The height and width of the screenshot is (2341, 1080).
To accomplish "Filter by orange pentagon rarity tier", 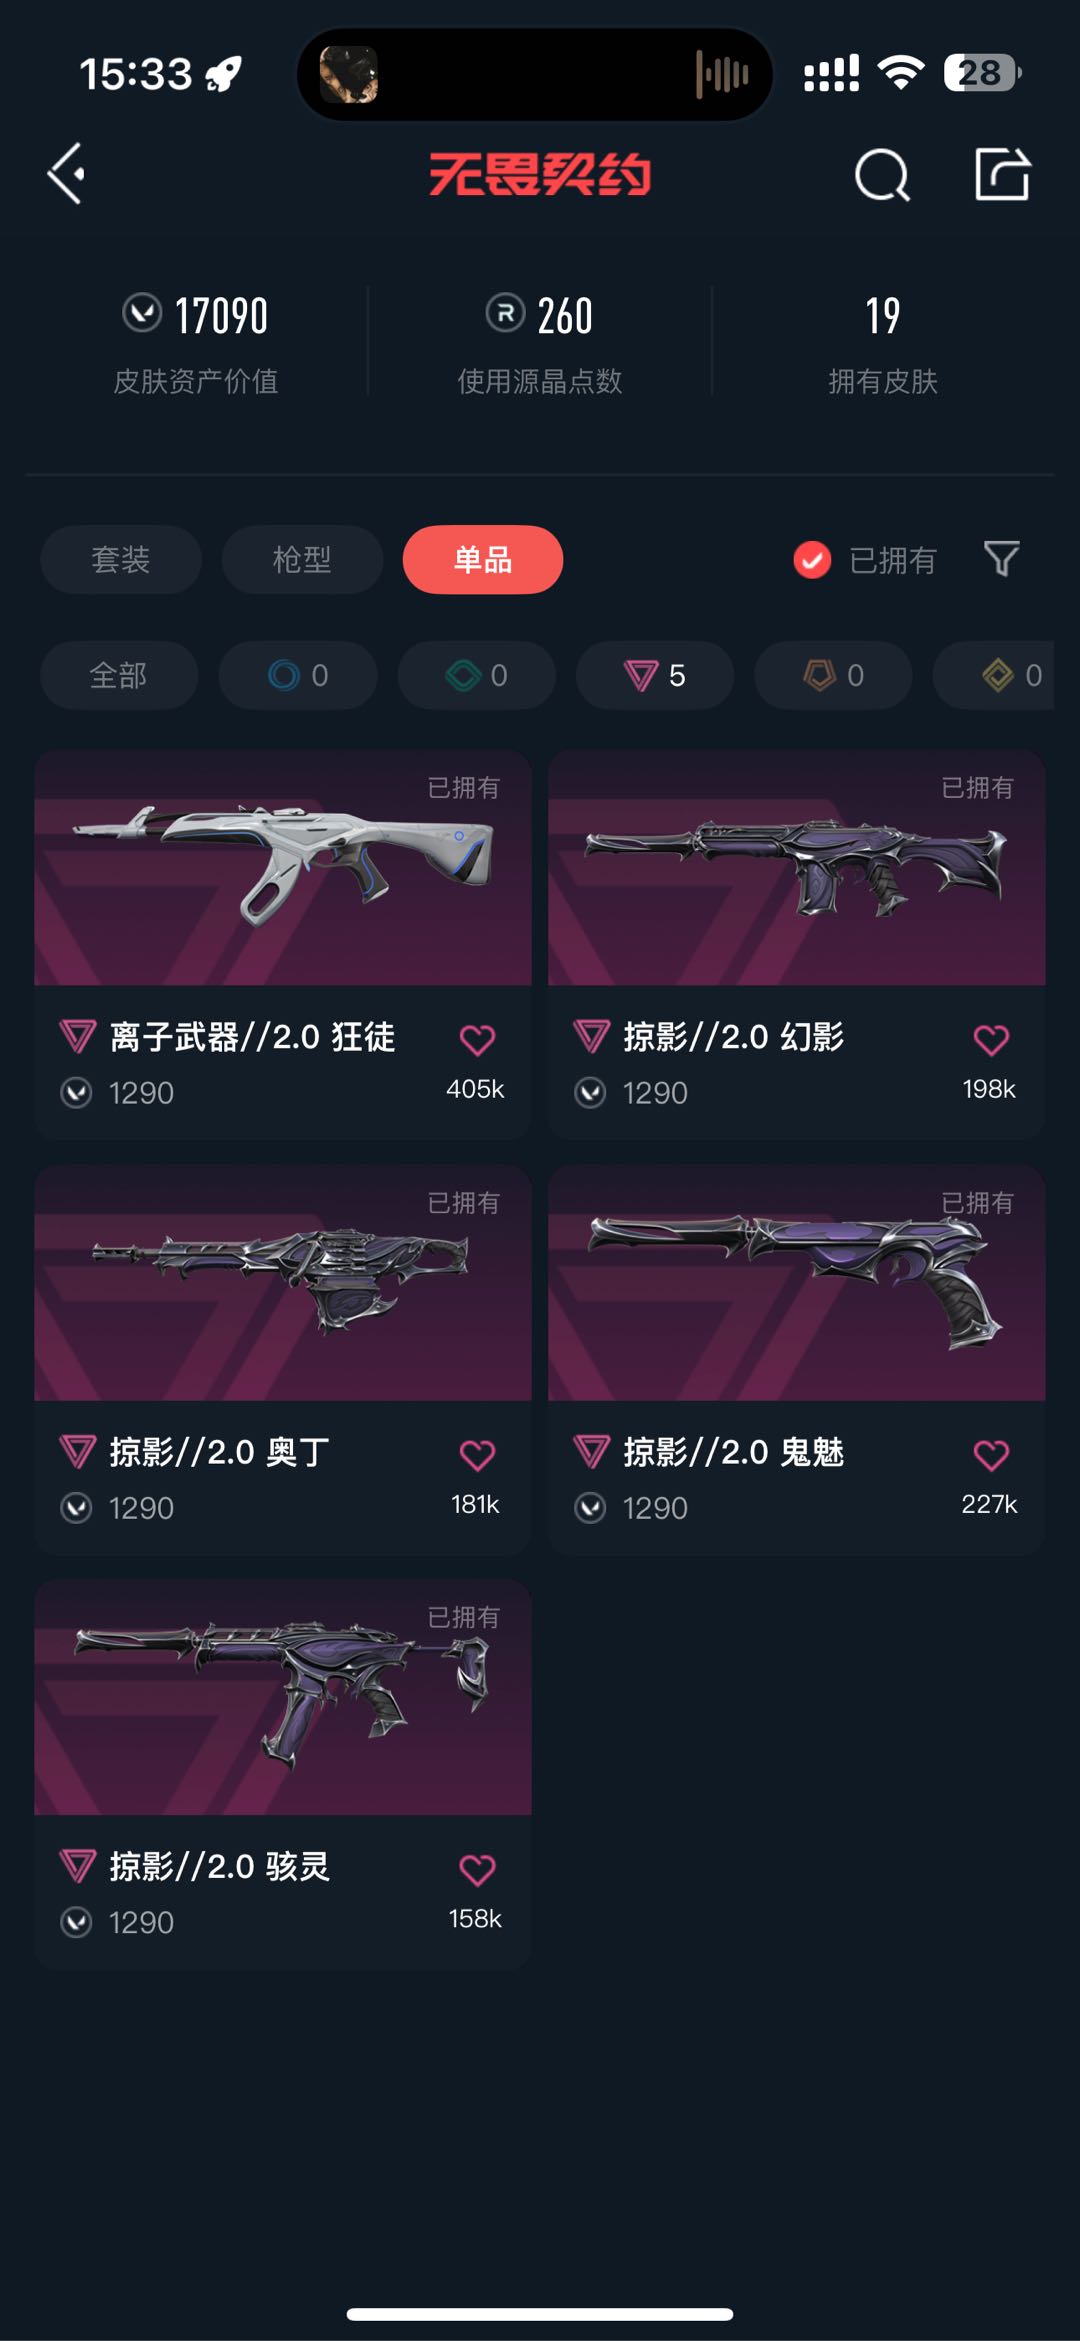I will click(833, 675).
